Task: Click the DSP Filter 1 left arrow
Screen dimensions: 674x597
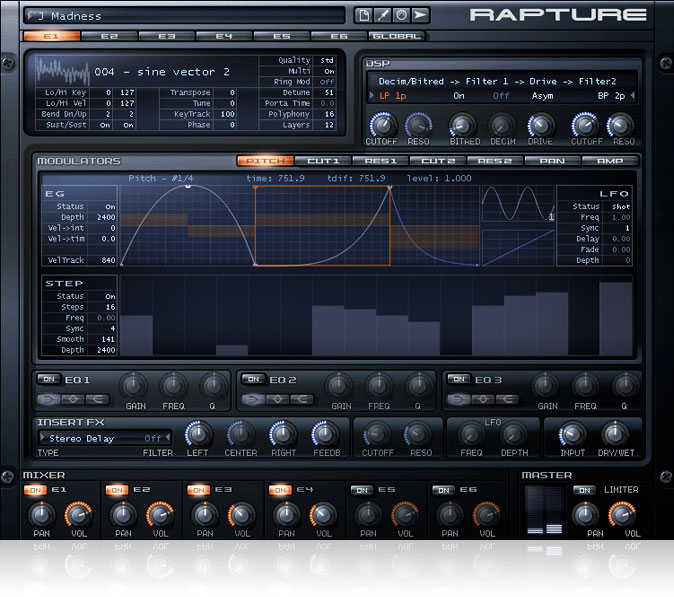Action: click(x=371, y=95)
